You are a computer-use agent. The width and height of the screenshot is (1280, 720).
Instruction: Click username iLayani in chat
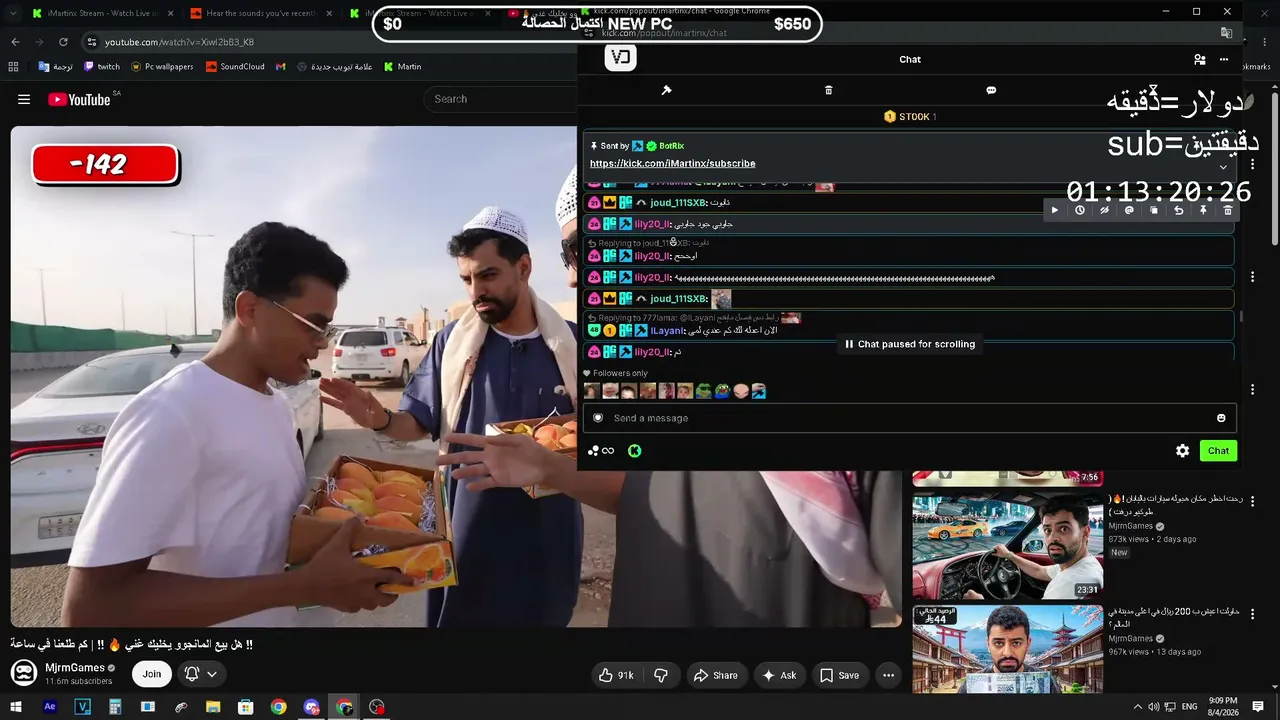[667, 331]
